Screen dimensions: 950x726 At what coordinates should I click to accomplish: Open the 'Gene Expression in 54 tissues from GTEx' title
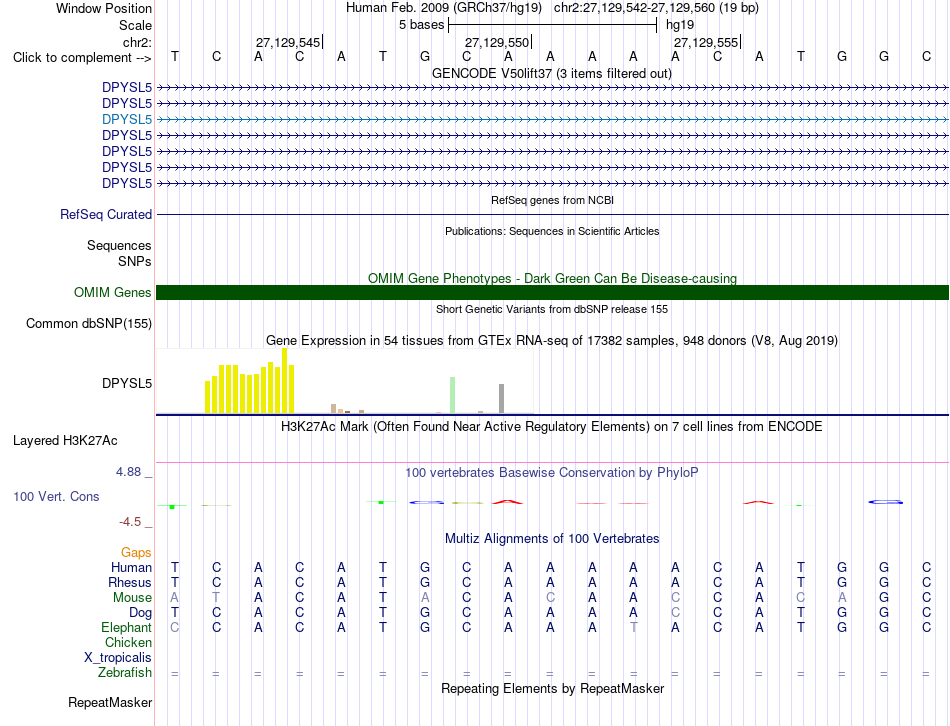[552, 341]
